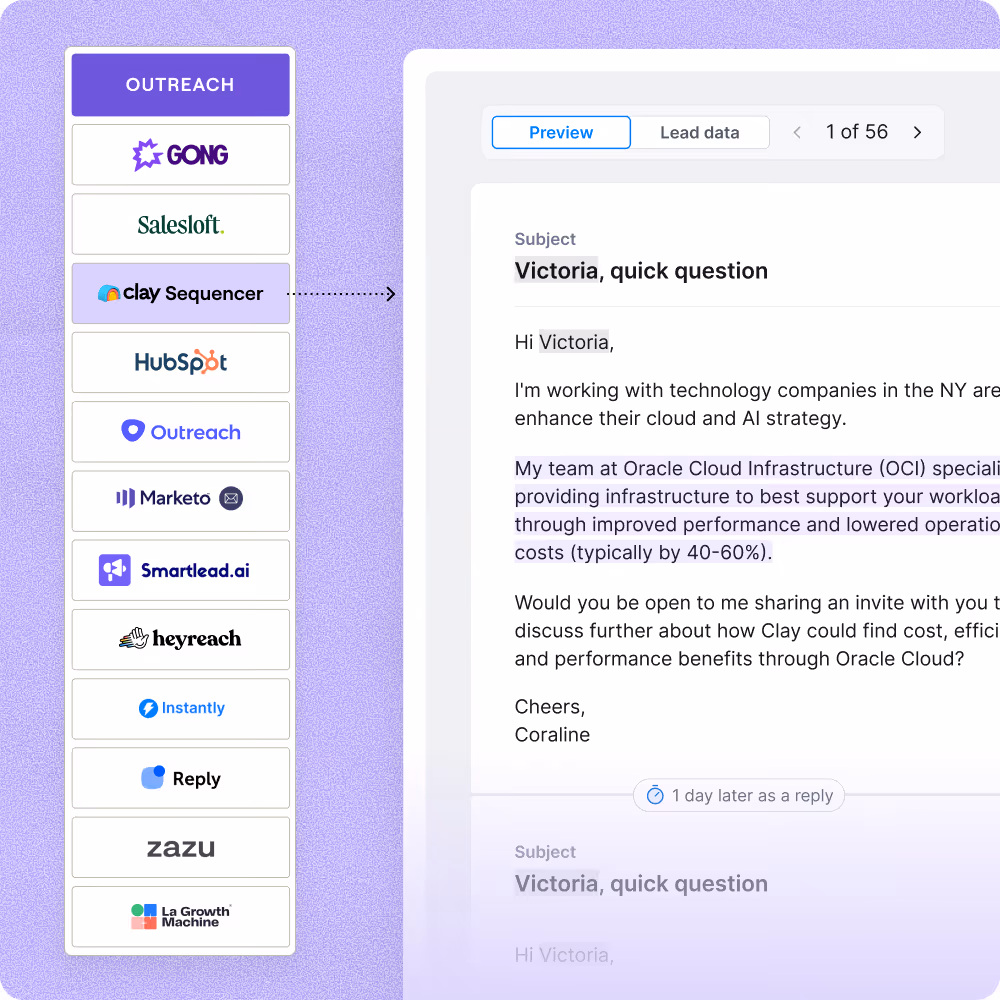This screenshot has height=1000, width=1000.
Task: Select the Instantly integration card
Action: (180, 709)
